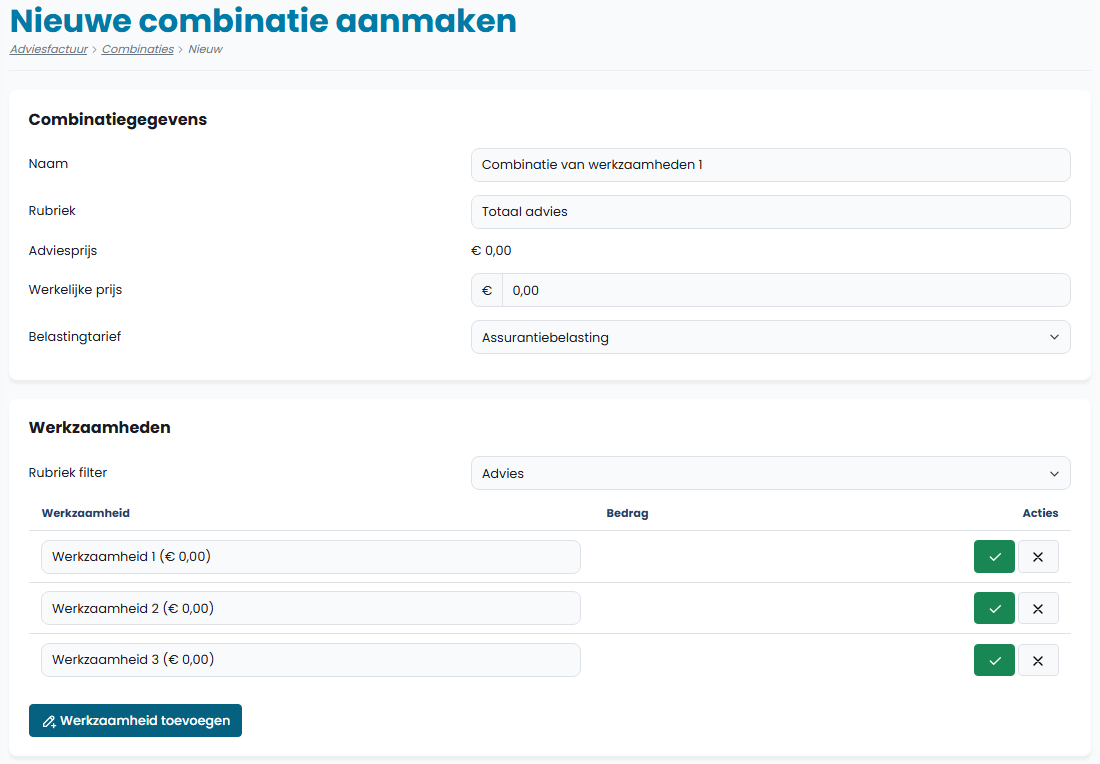Click the Euro sign prefix of Werkelijke prijs
1100x764 pixels.
click(487, 290)
